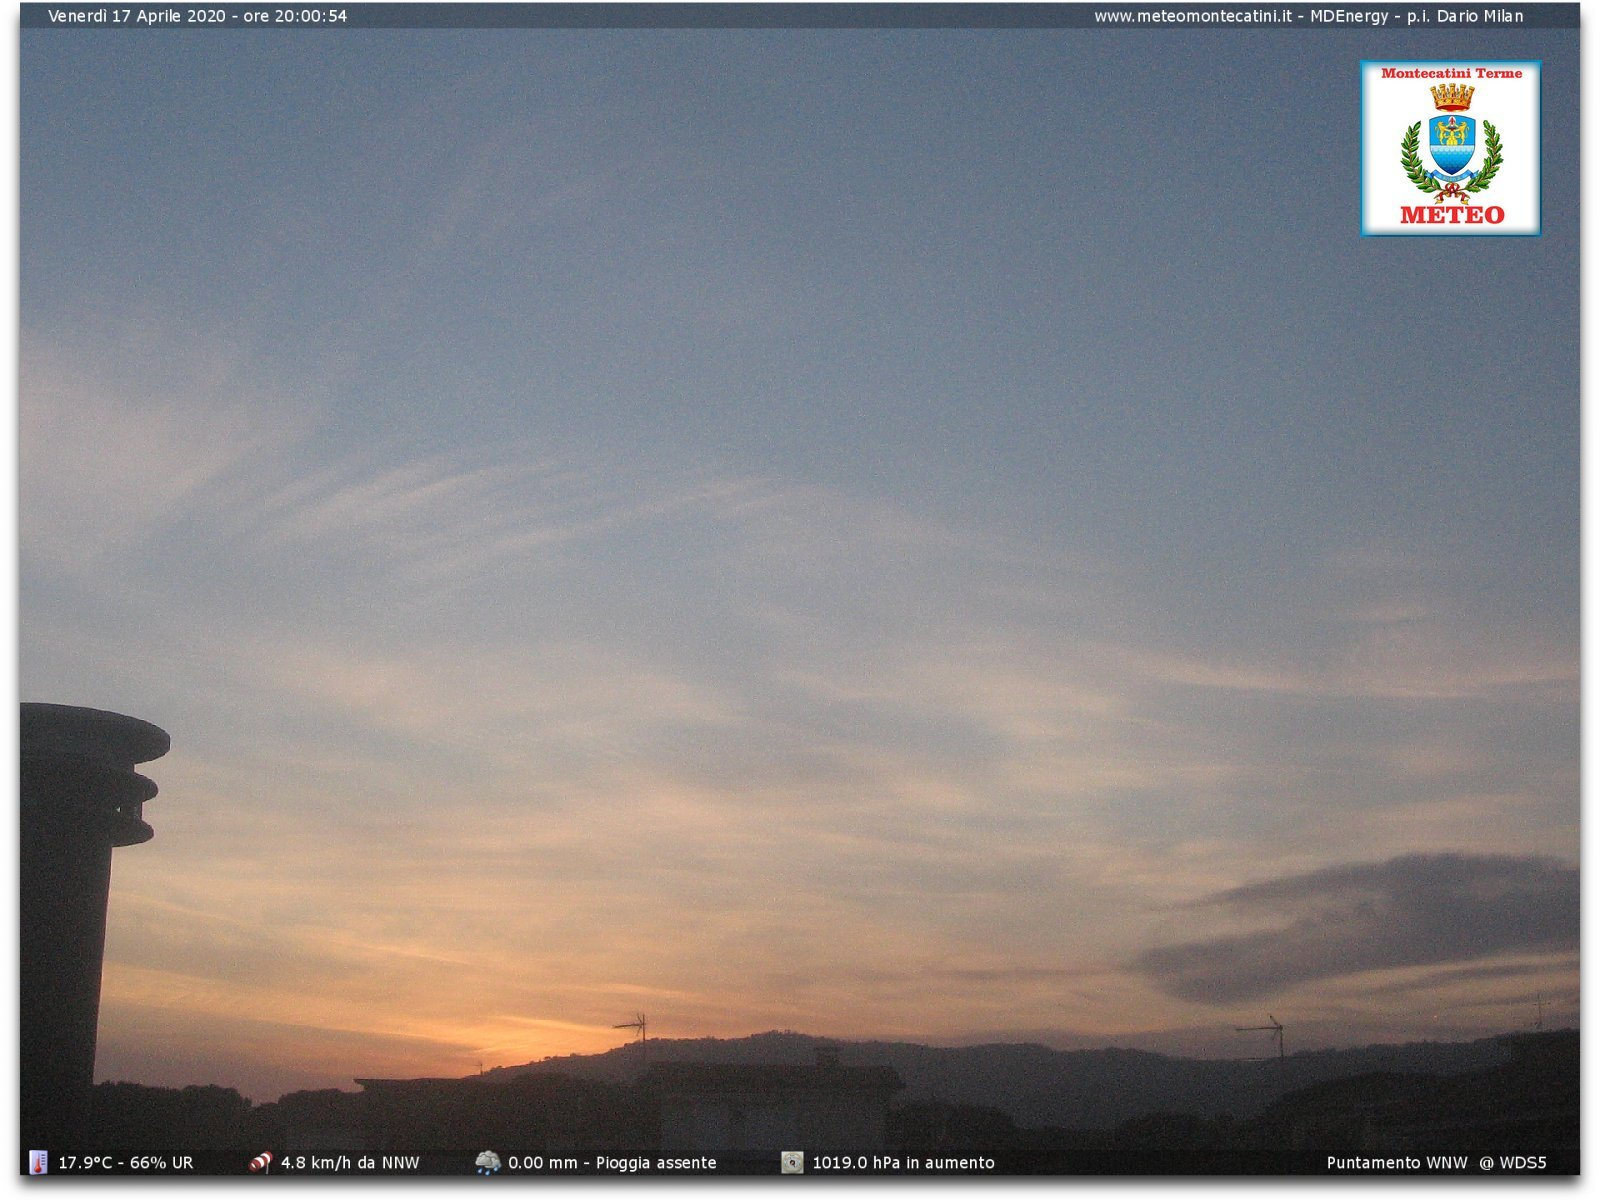This screenshot has height=1200, width=1600.
Task: Click the '0.00 mm - Pioggia assente' text
Action: coord(612,1163)
